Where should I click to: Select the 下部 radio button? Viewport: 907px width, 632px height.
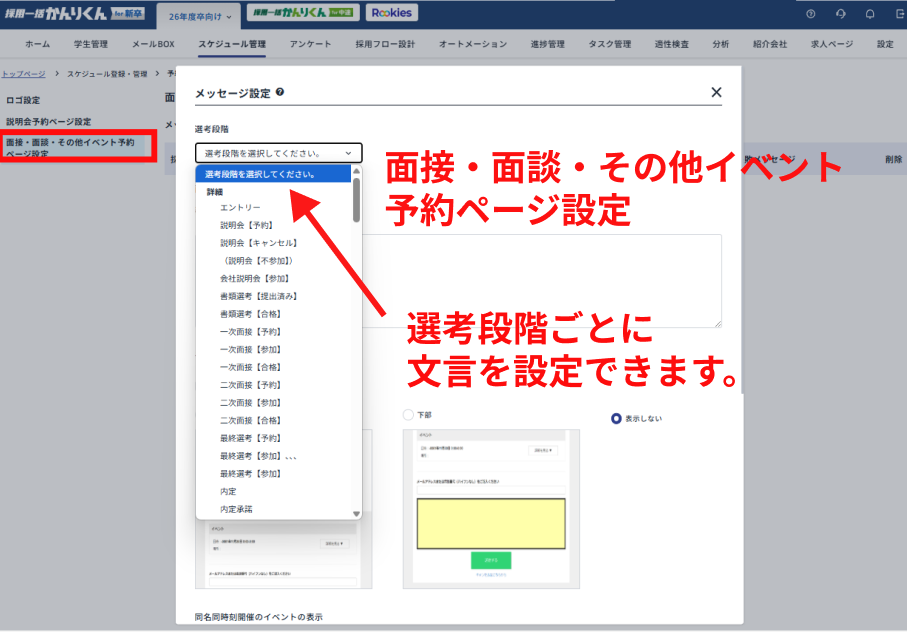(410, 414)
